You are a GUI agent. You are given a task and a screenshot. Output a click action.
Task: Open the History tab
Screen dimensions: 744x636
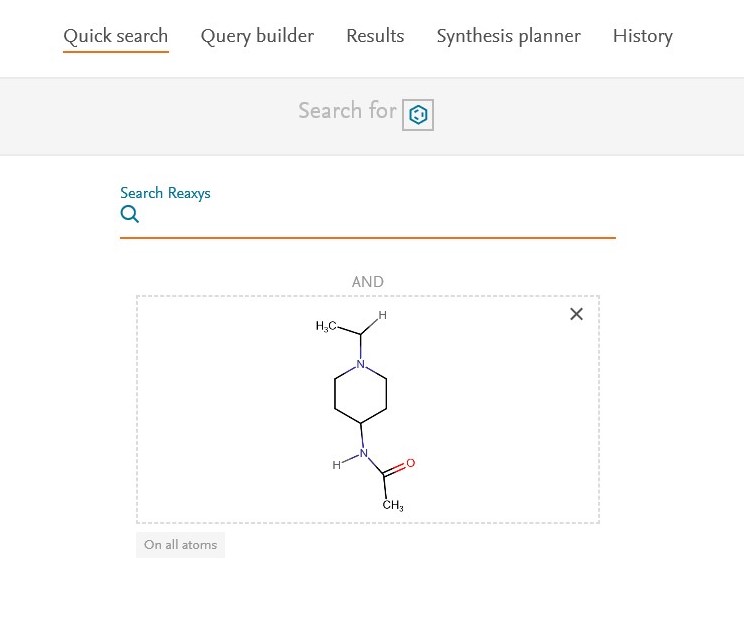click(642, 37)
